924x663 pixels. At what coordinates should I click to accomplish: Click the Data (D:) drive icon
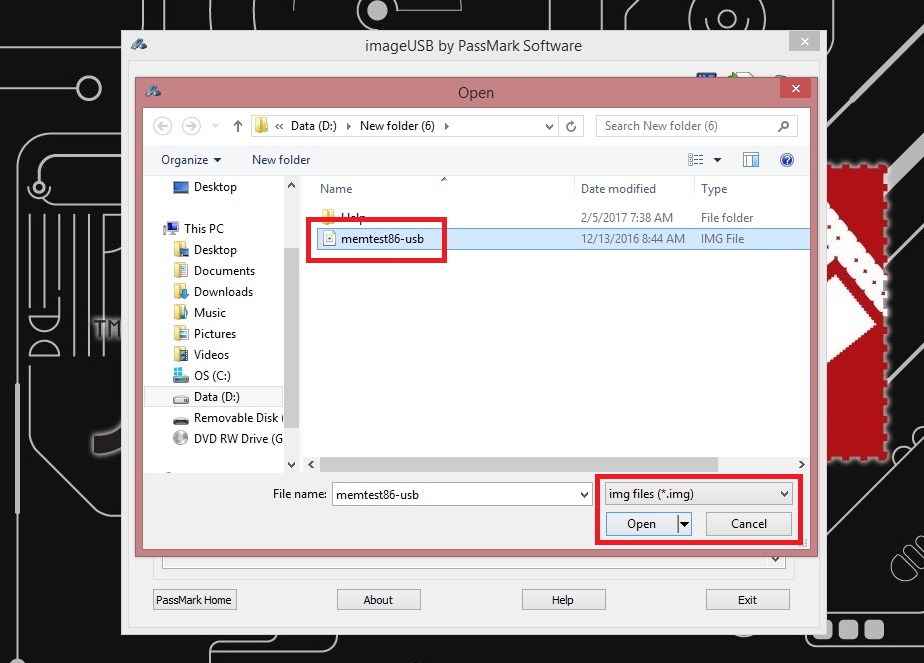pyautogui.click(x=181, y=398)
